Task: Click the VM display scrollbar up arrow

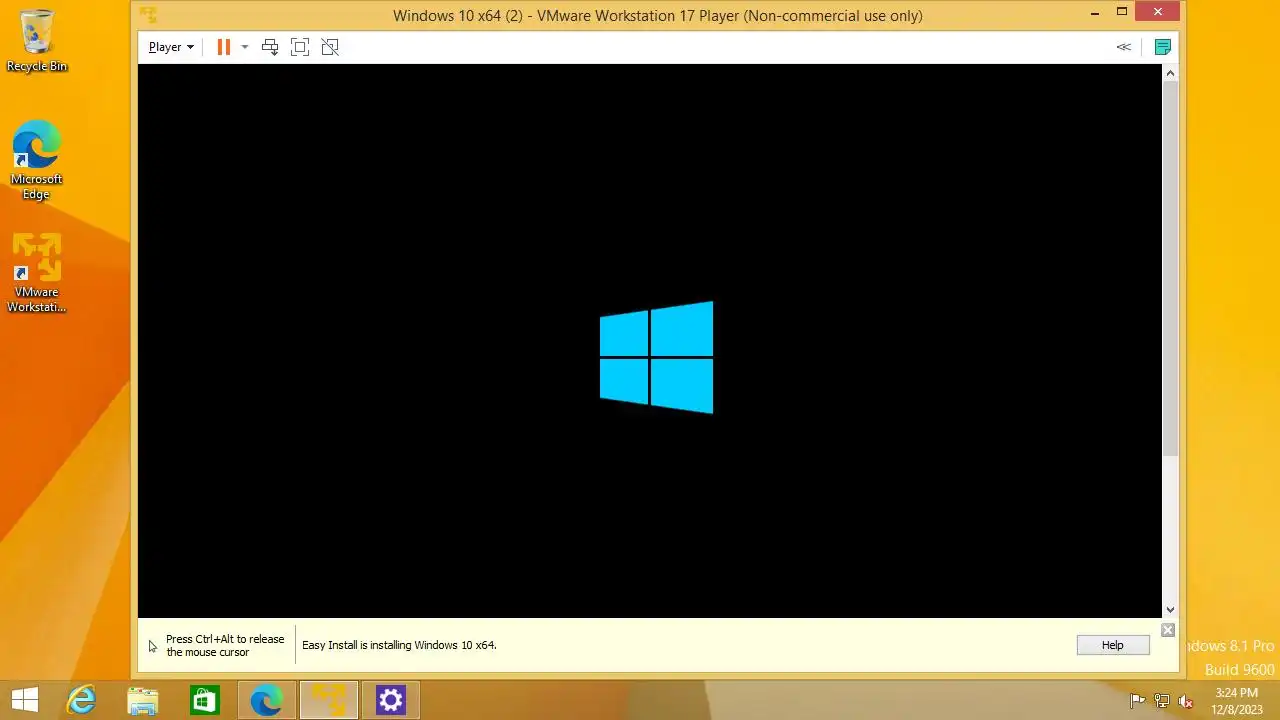Action: (1171, 73)
